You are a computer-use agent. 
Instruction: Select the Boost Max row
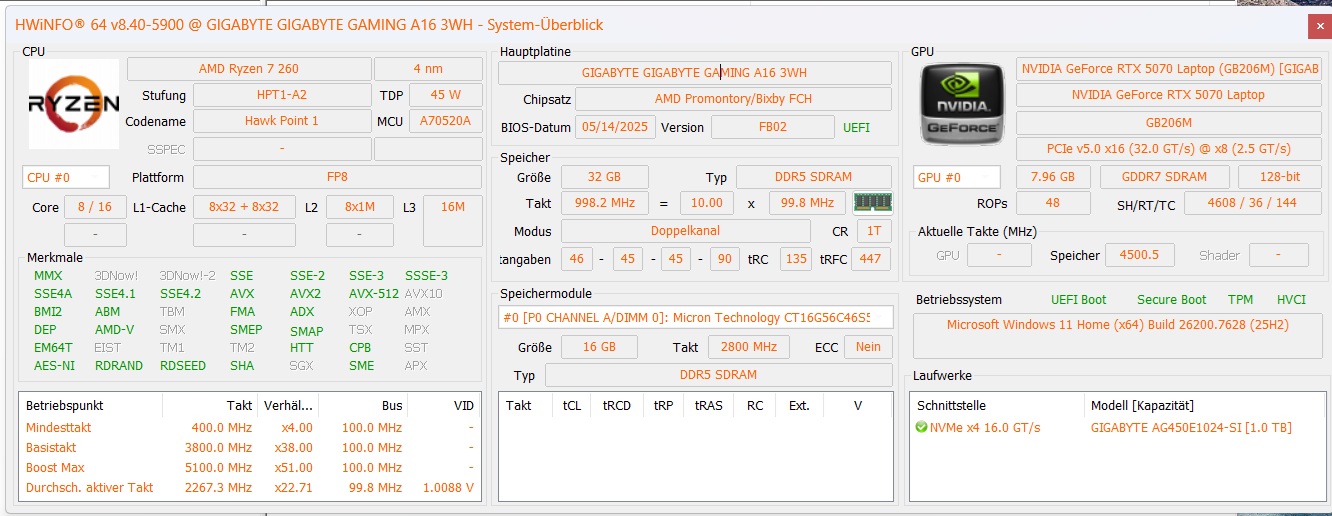pos(250,468)
